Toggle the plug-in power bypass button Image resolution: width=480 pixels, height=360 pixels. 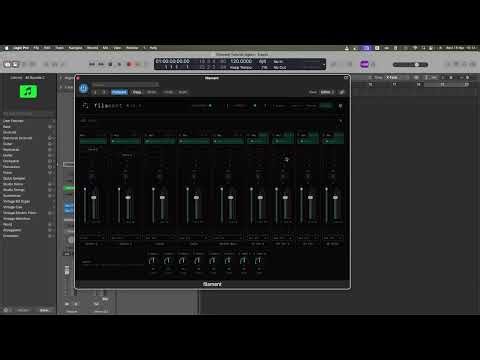point(83,88)
